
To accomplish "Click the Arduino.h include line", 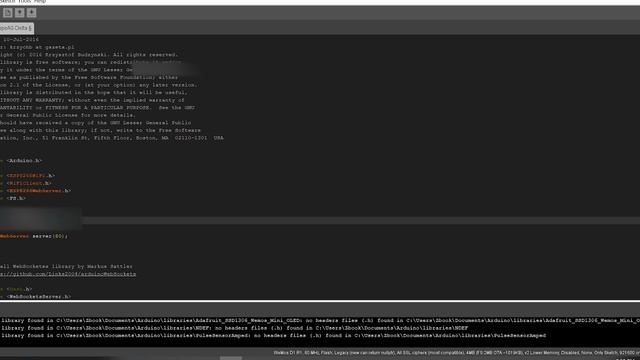I will [x=21, y=161].
